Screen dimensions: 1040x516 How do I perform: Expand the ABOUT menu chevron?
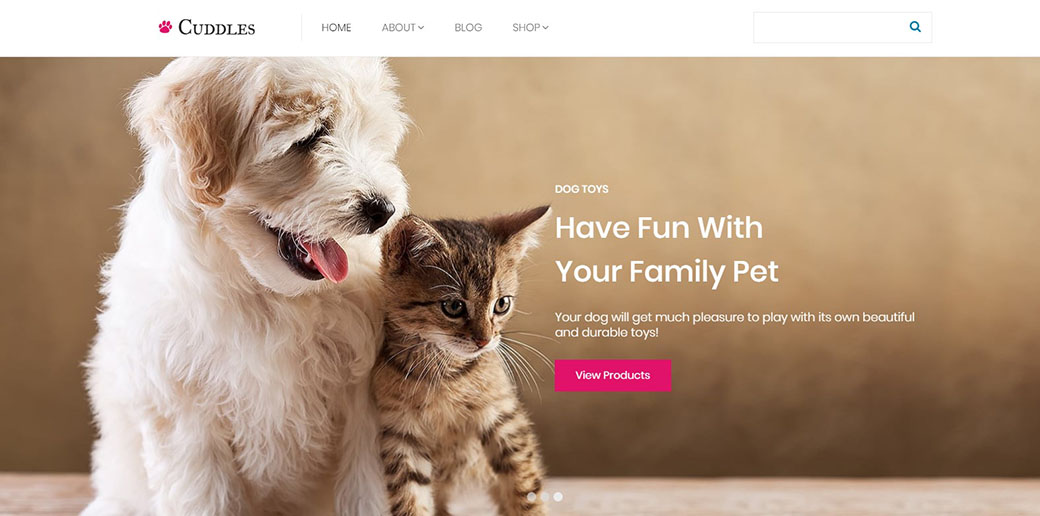421,28
